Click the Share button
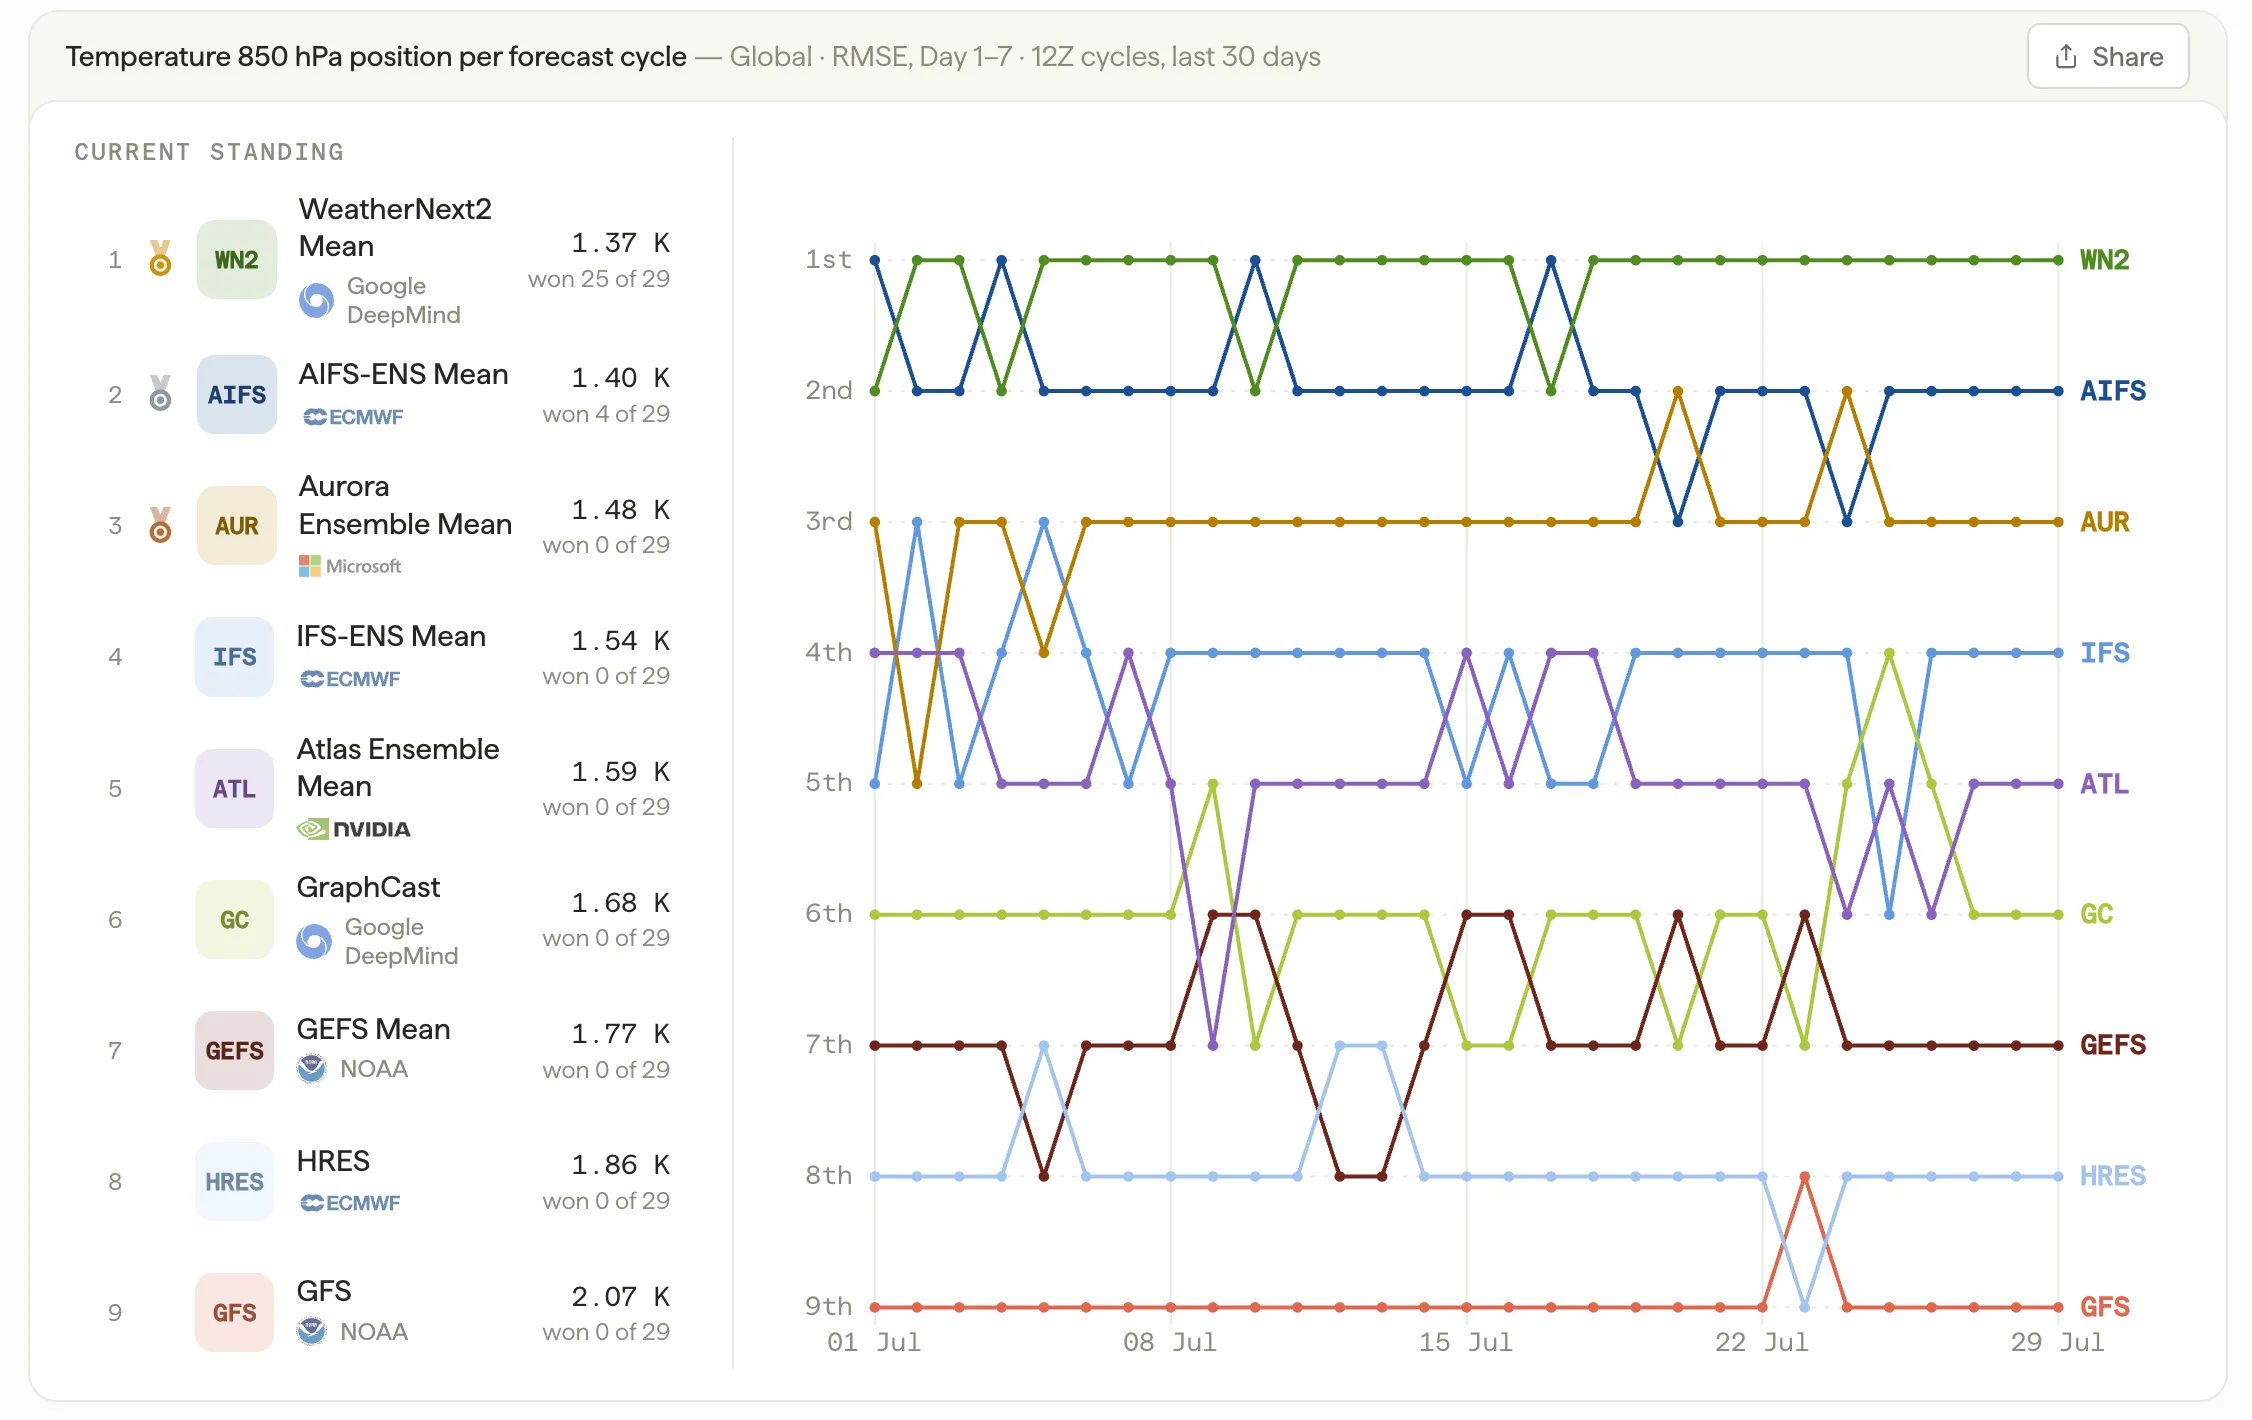 2107,57
